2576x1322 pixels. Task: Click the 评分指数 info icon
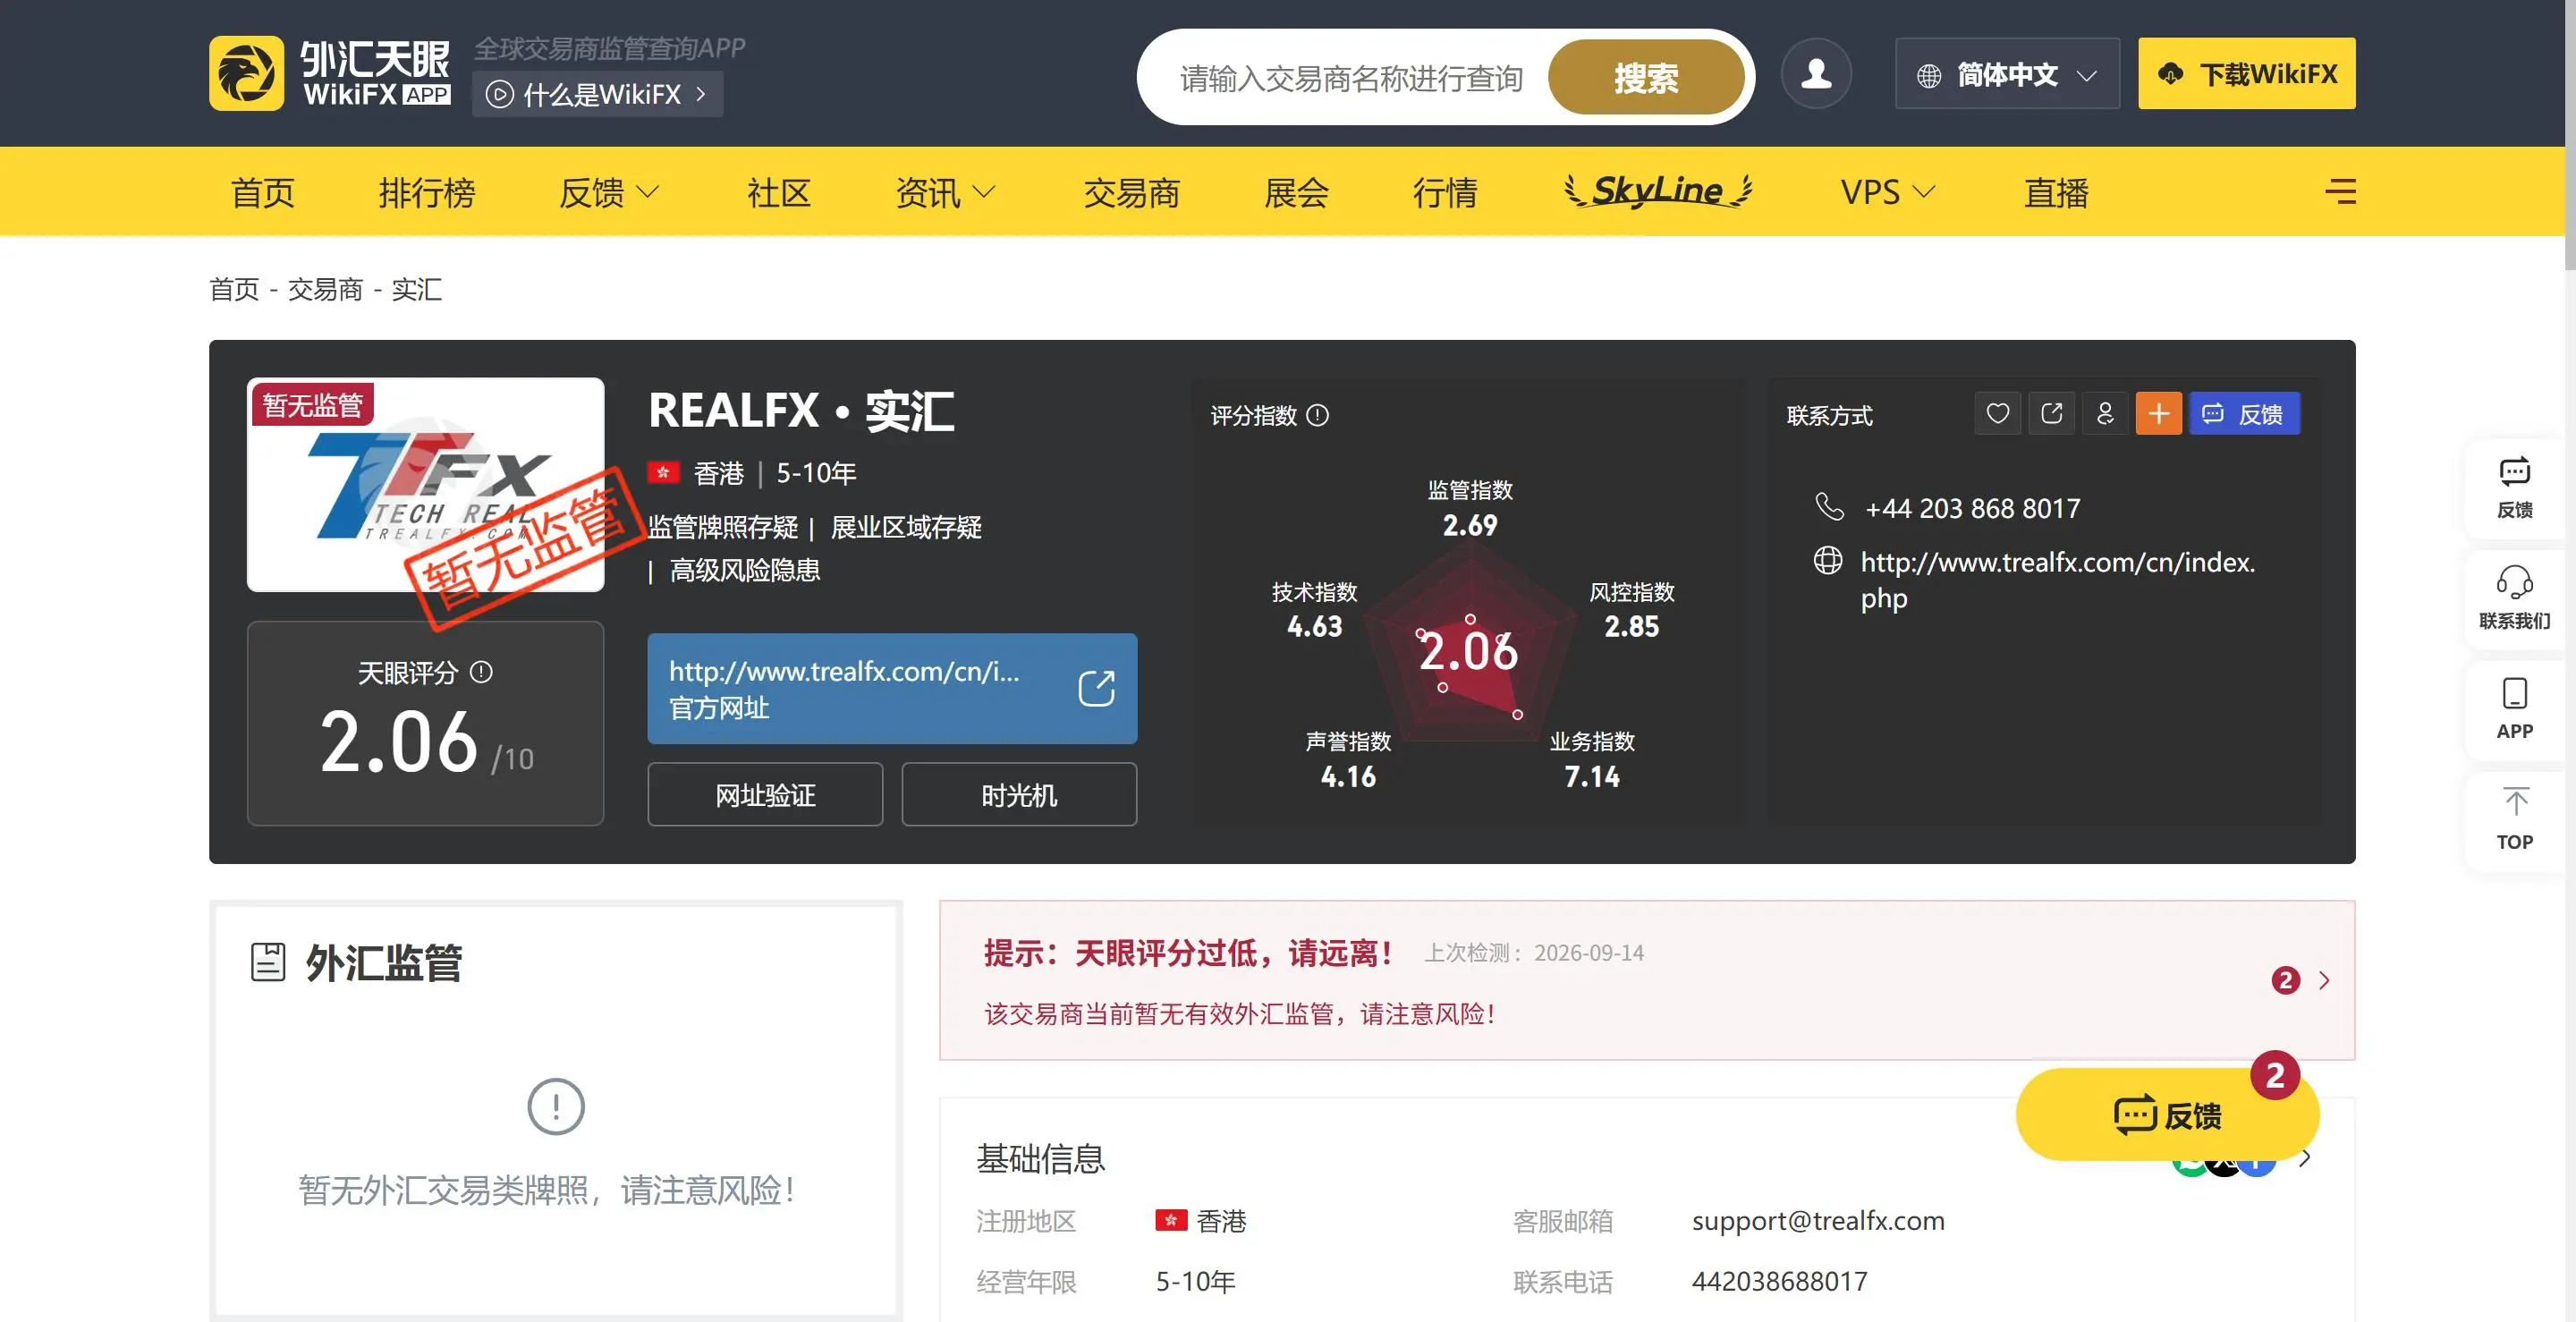pyautogui.click(x=1318, y=415)
